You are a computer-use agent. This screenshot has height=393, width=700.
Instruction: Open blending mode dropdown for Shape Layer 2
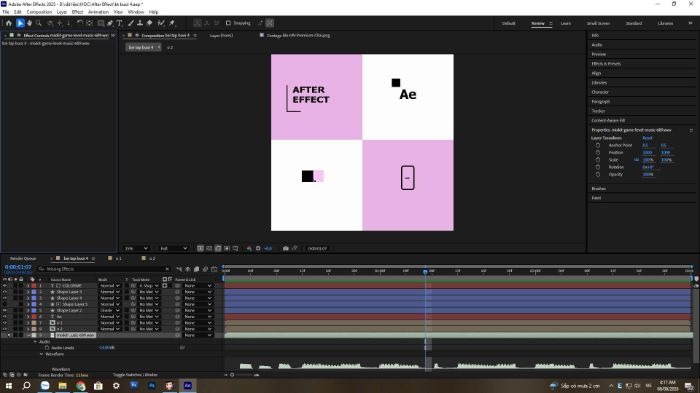109,310
